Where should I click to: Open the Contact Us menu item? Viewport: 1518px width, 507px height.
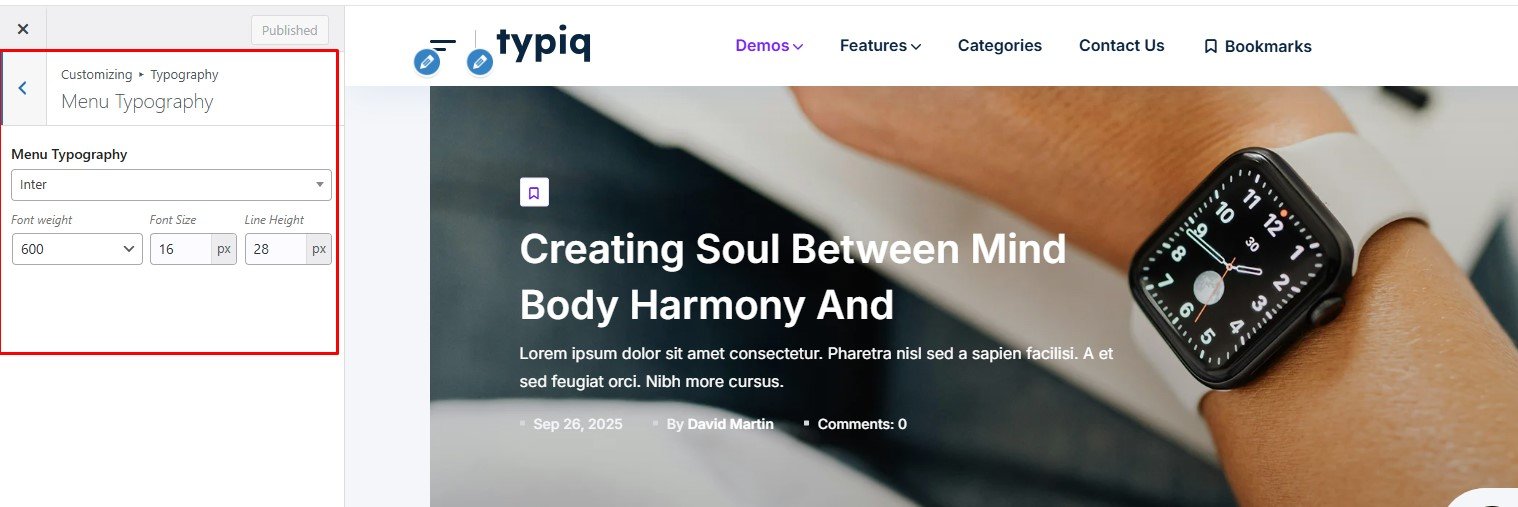tap(1121, 45)
